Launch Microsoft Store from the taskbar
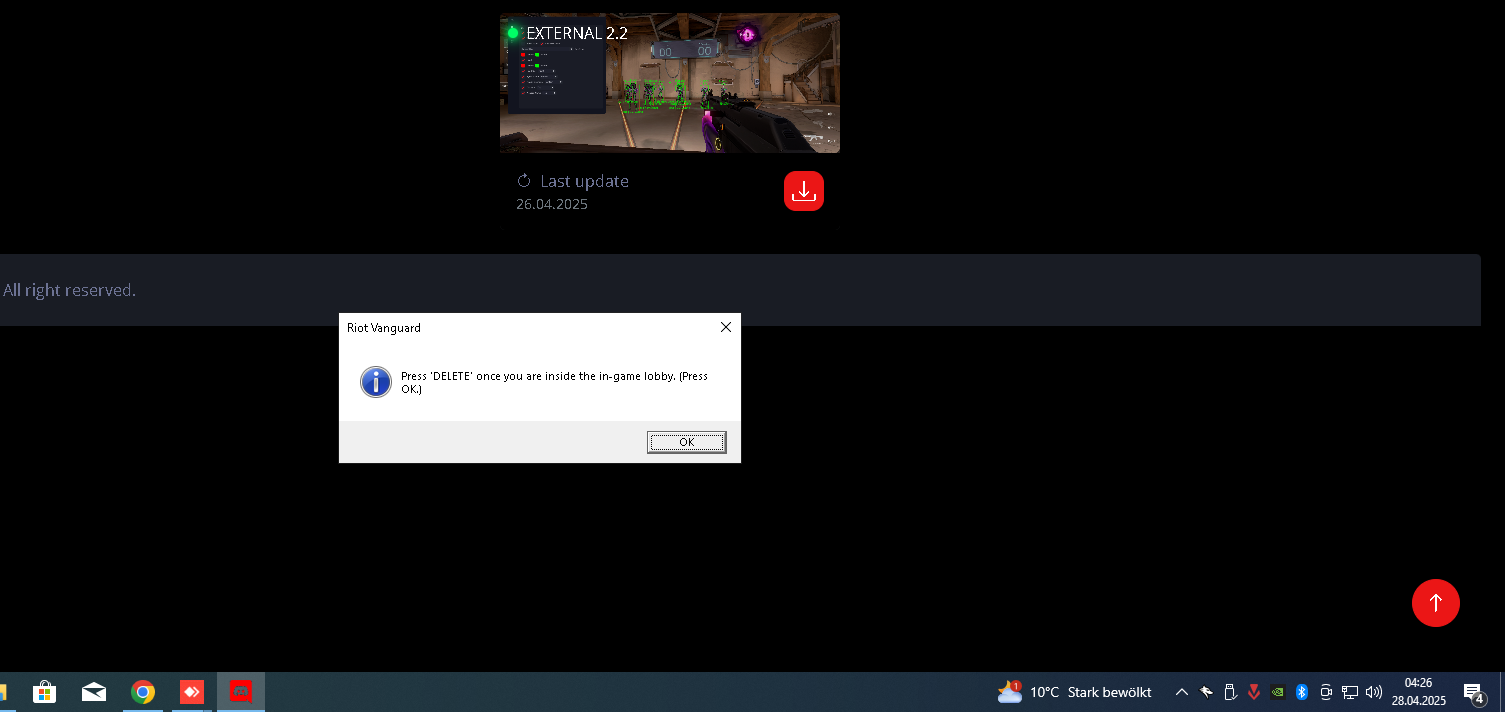 click(44, 692)
